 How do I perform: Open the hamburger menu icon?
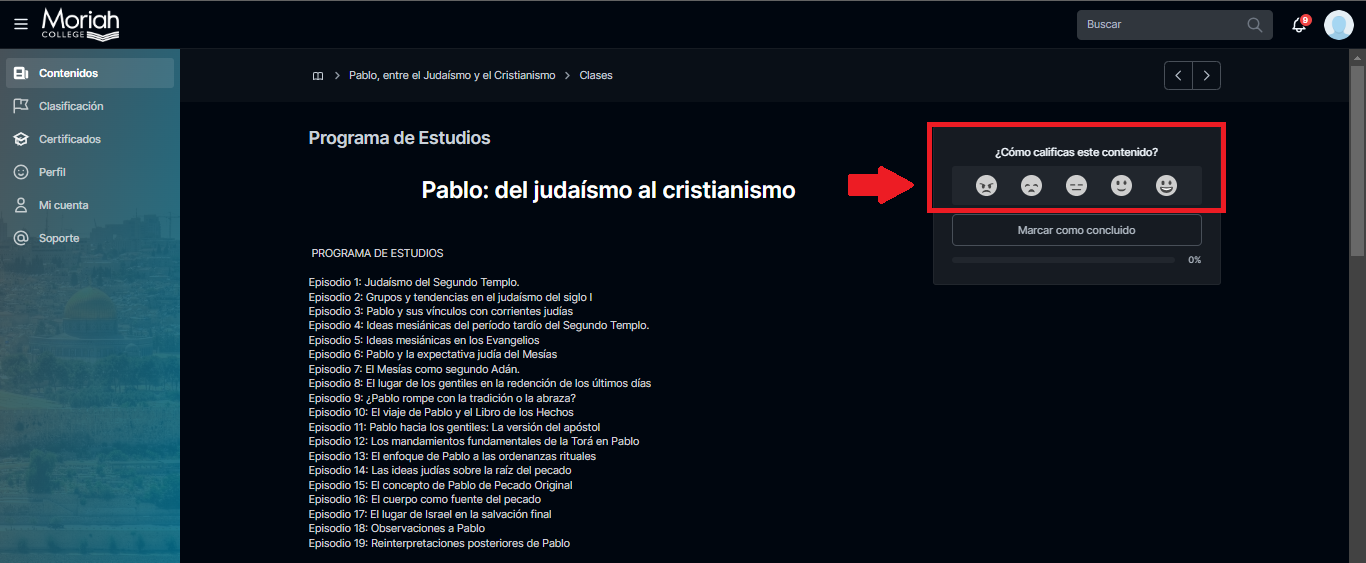click(21, 24)
